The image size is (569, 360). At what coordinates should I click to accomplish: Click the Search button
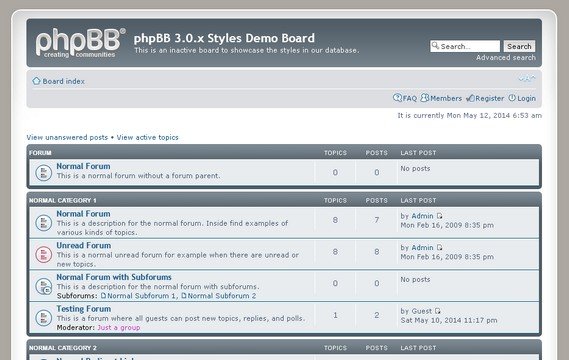pos(519,46)
